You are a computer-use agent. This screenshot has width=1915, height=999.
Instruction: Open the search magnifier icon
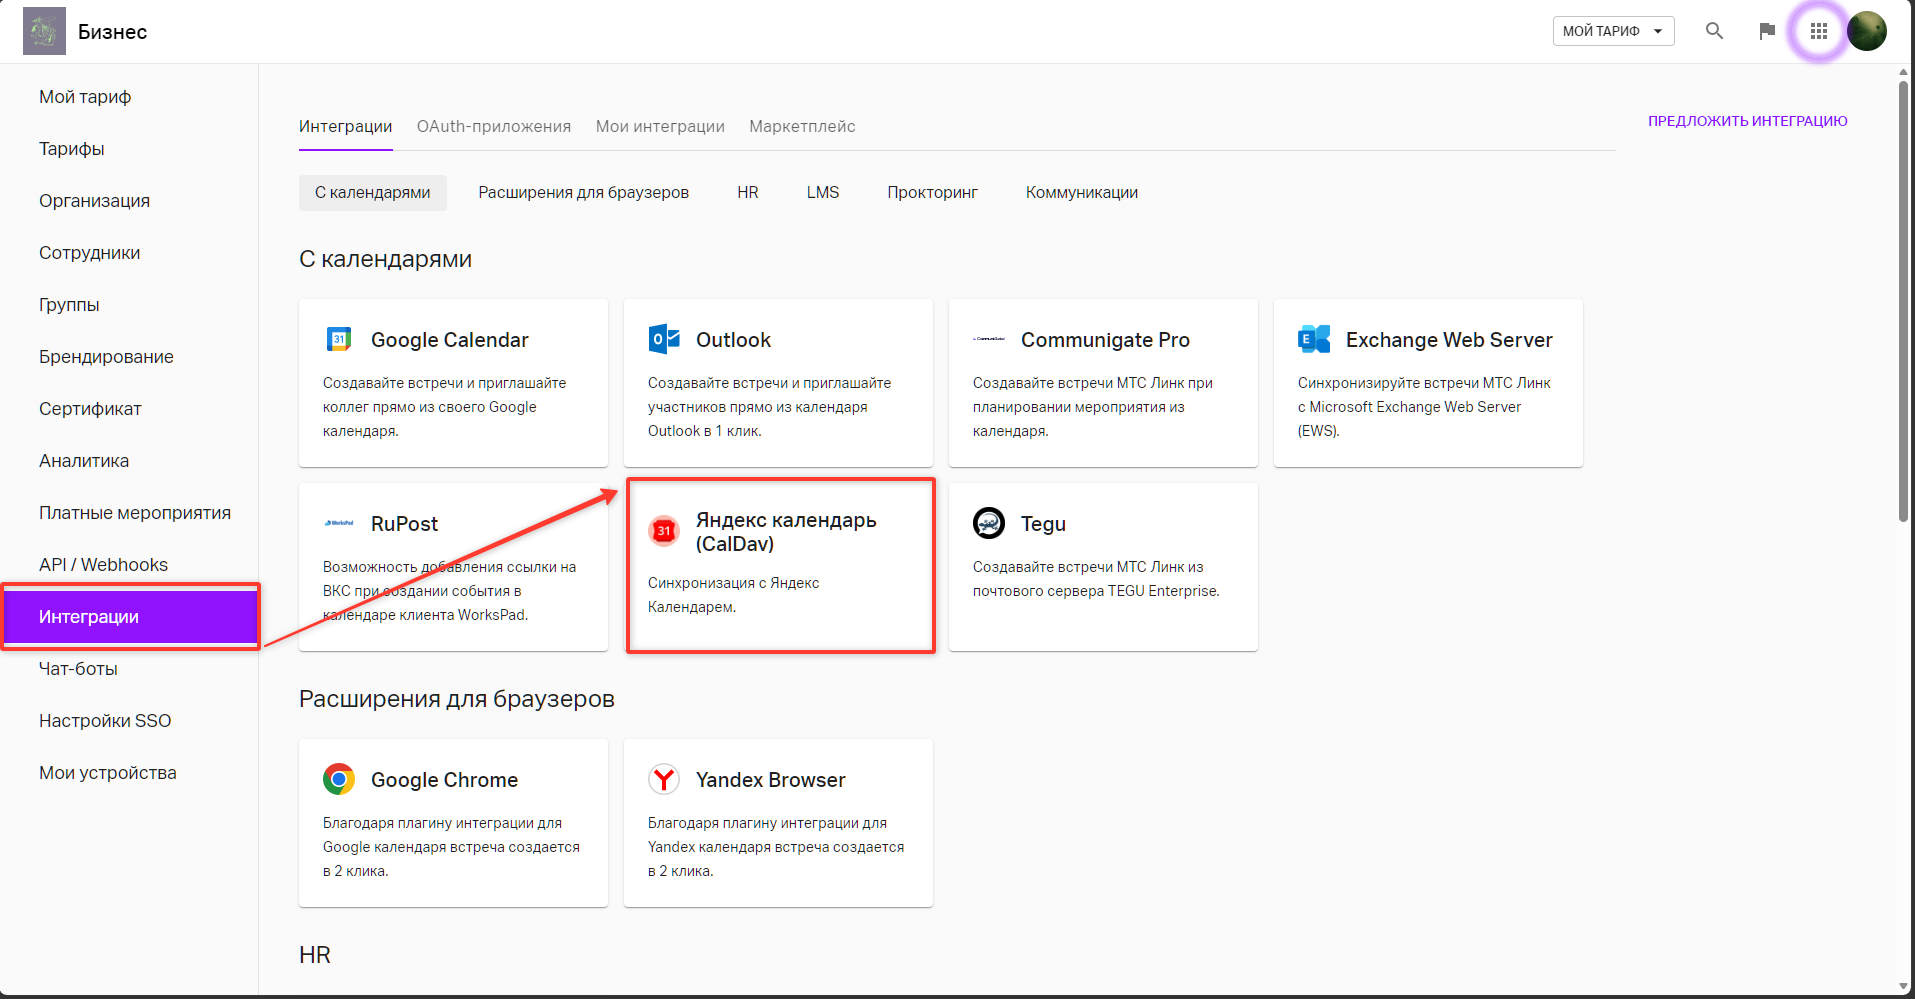pyautogui.click(x=1714, y=31)
